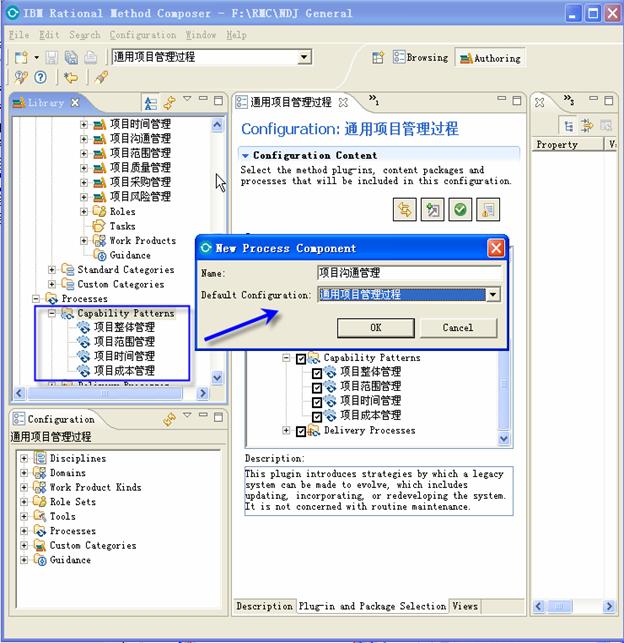The image size is (624, 643).
Task: Uncheck the 项目范围管理 checkbox in editor
Action: tap(317, 388)
